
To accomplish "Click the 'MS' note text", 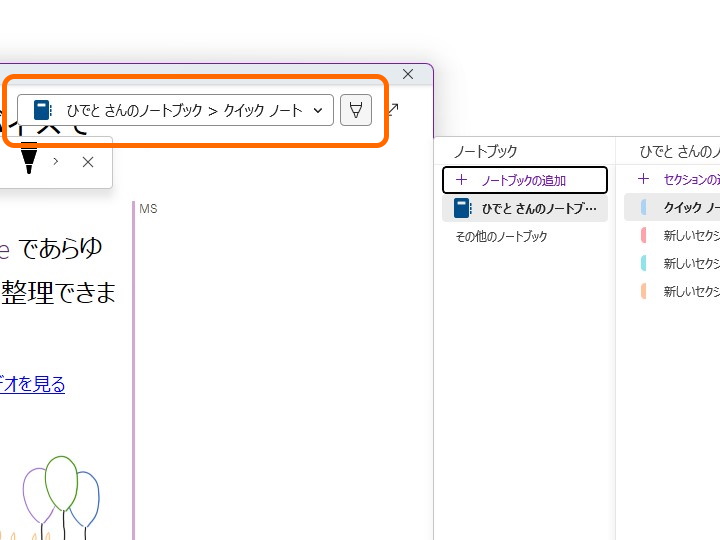I will coord(148,209).
